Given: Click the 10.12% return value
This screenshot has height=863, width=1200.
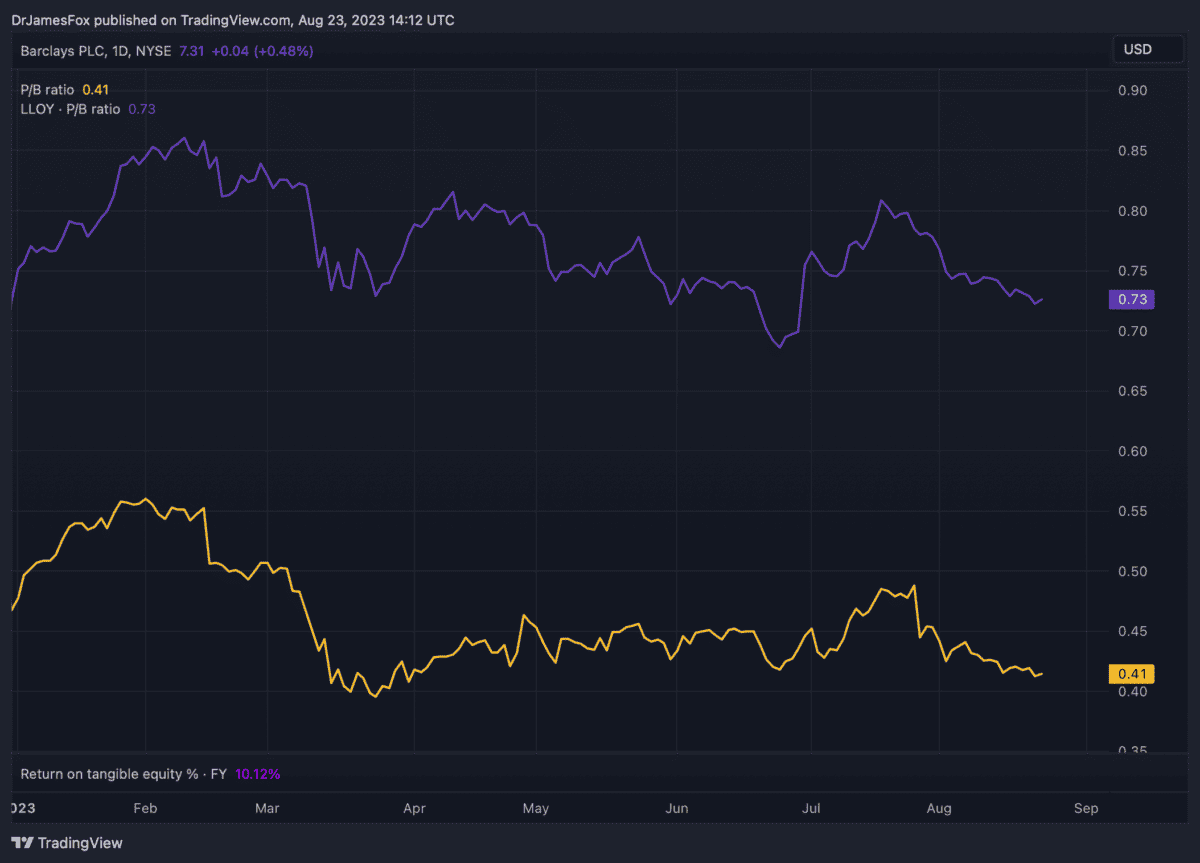Looking at the screenshot, I should (258, 774).
